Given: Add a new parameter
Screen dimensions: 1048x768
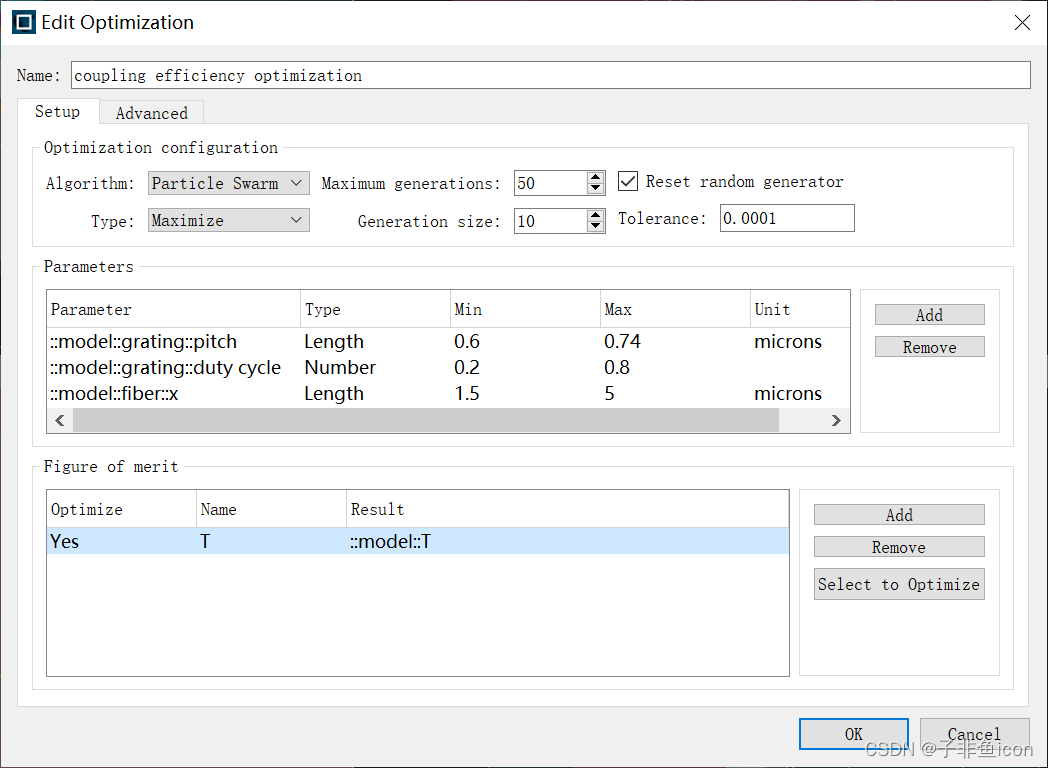Looking at the screenshot, I should [x=930, y=315].
